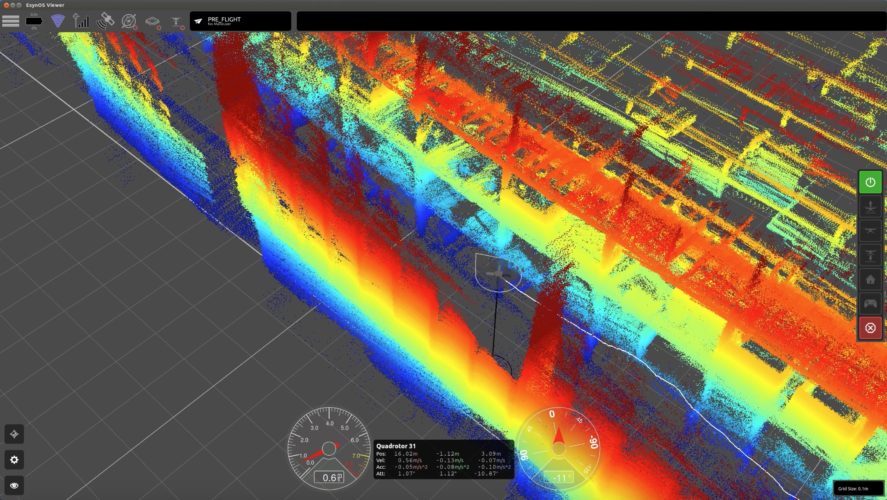887x500 pixels.
Task: Click the Acc telemetry row
Action: (444, 467)
